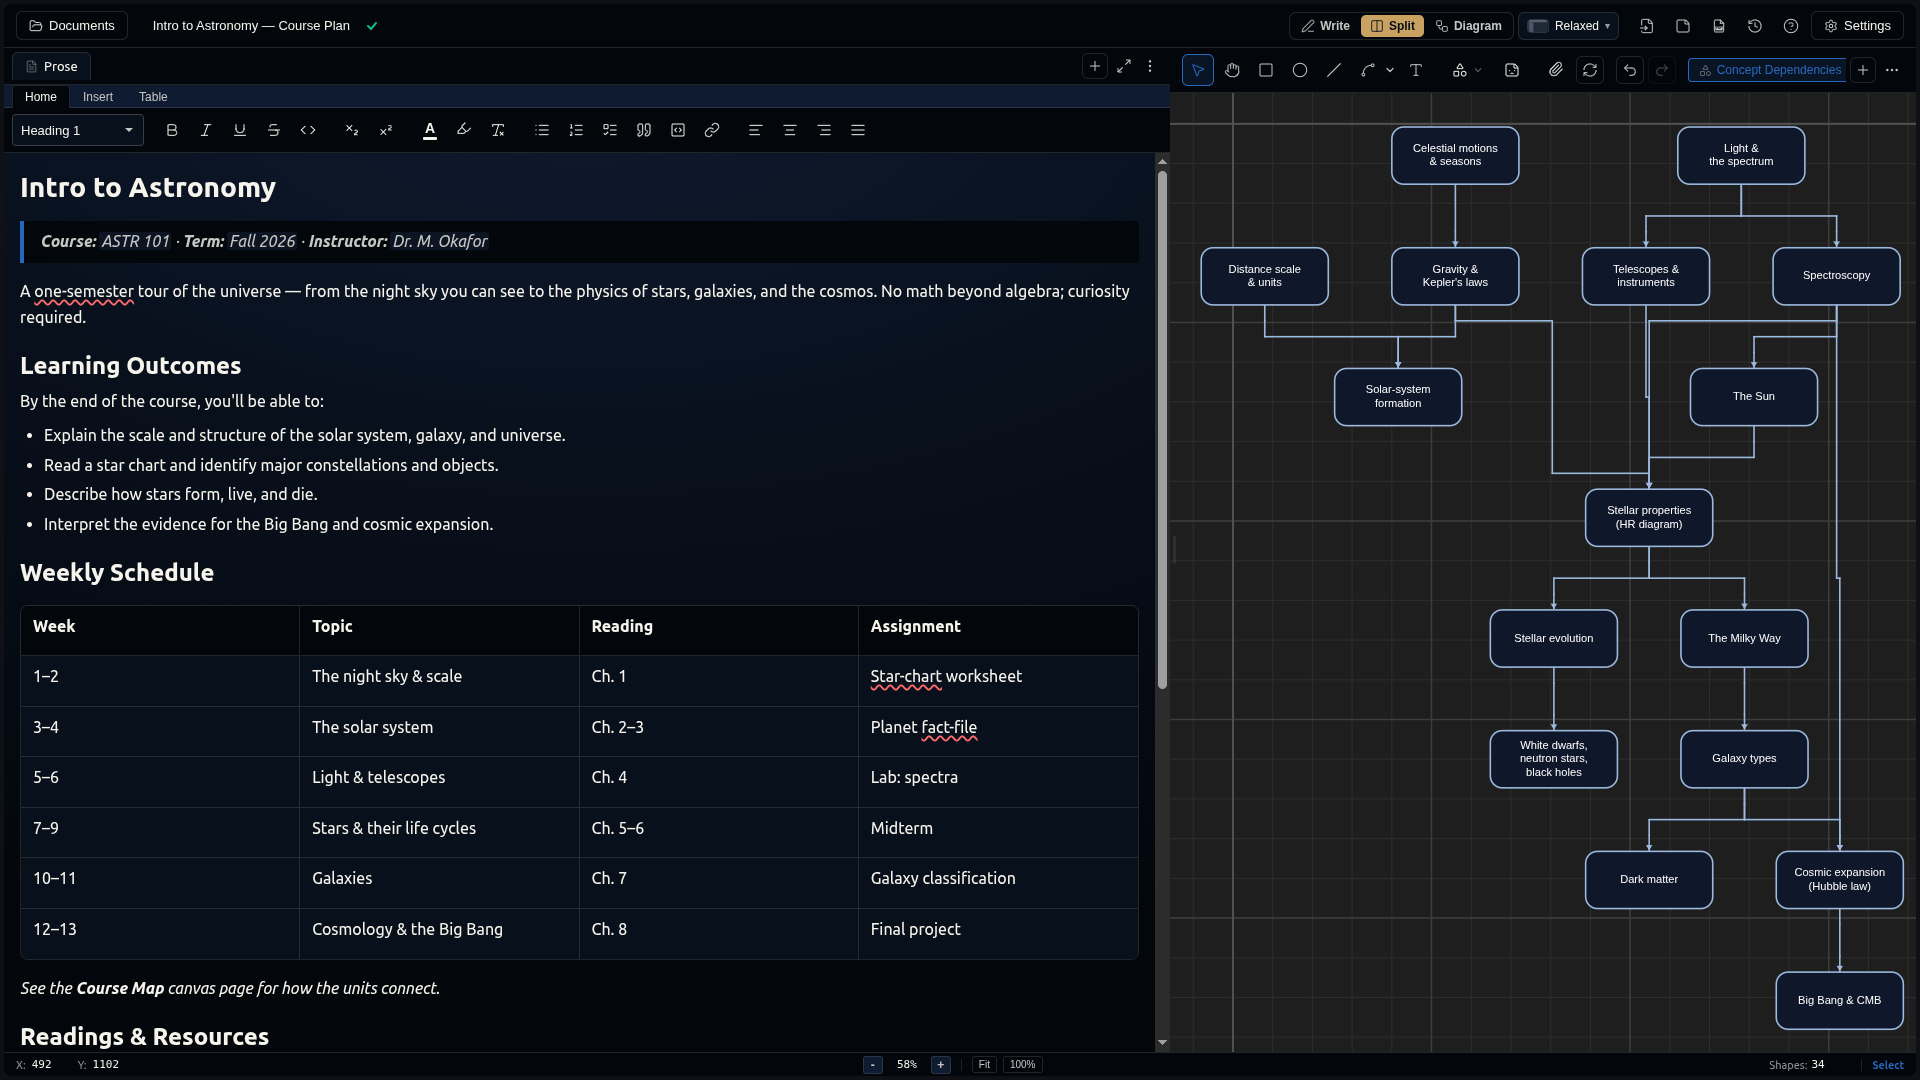
Task: Refresh the diagram sync
Action: 1590,70
